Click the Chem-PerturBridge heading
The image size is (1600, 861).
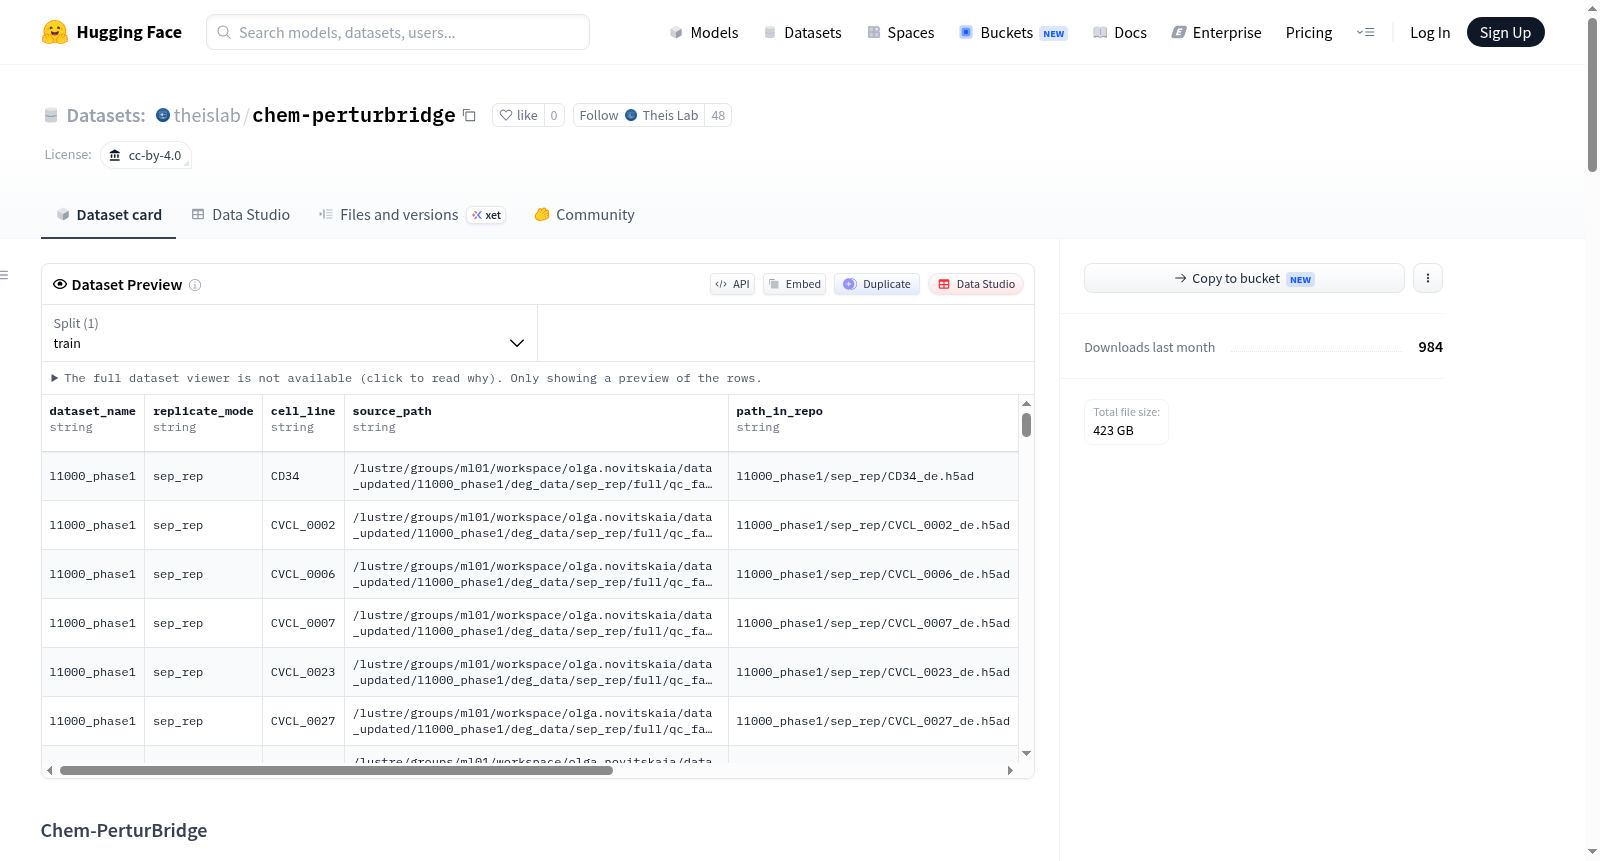[x=124, y=830]
